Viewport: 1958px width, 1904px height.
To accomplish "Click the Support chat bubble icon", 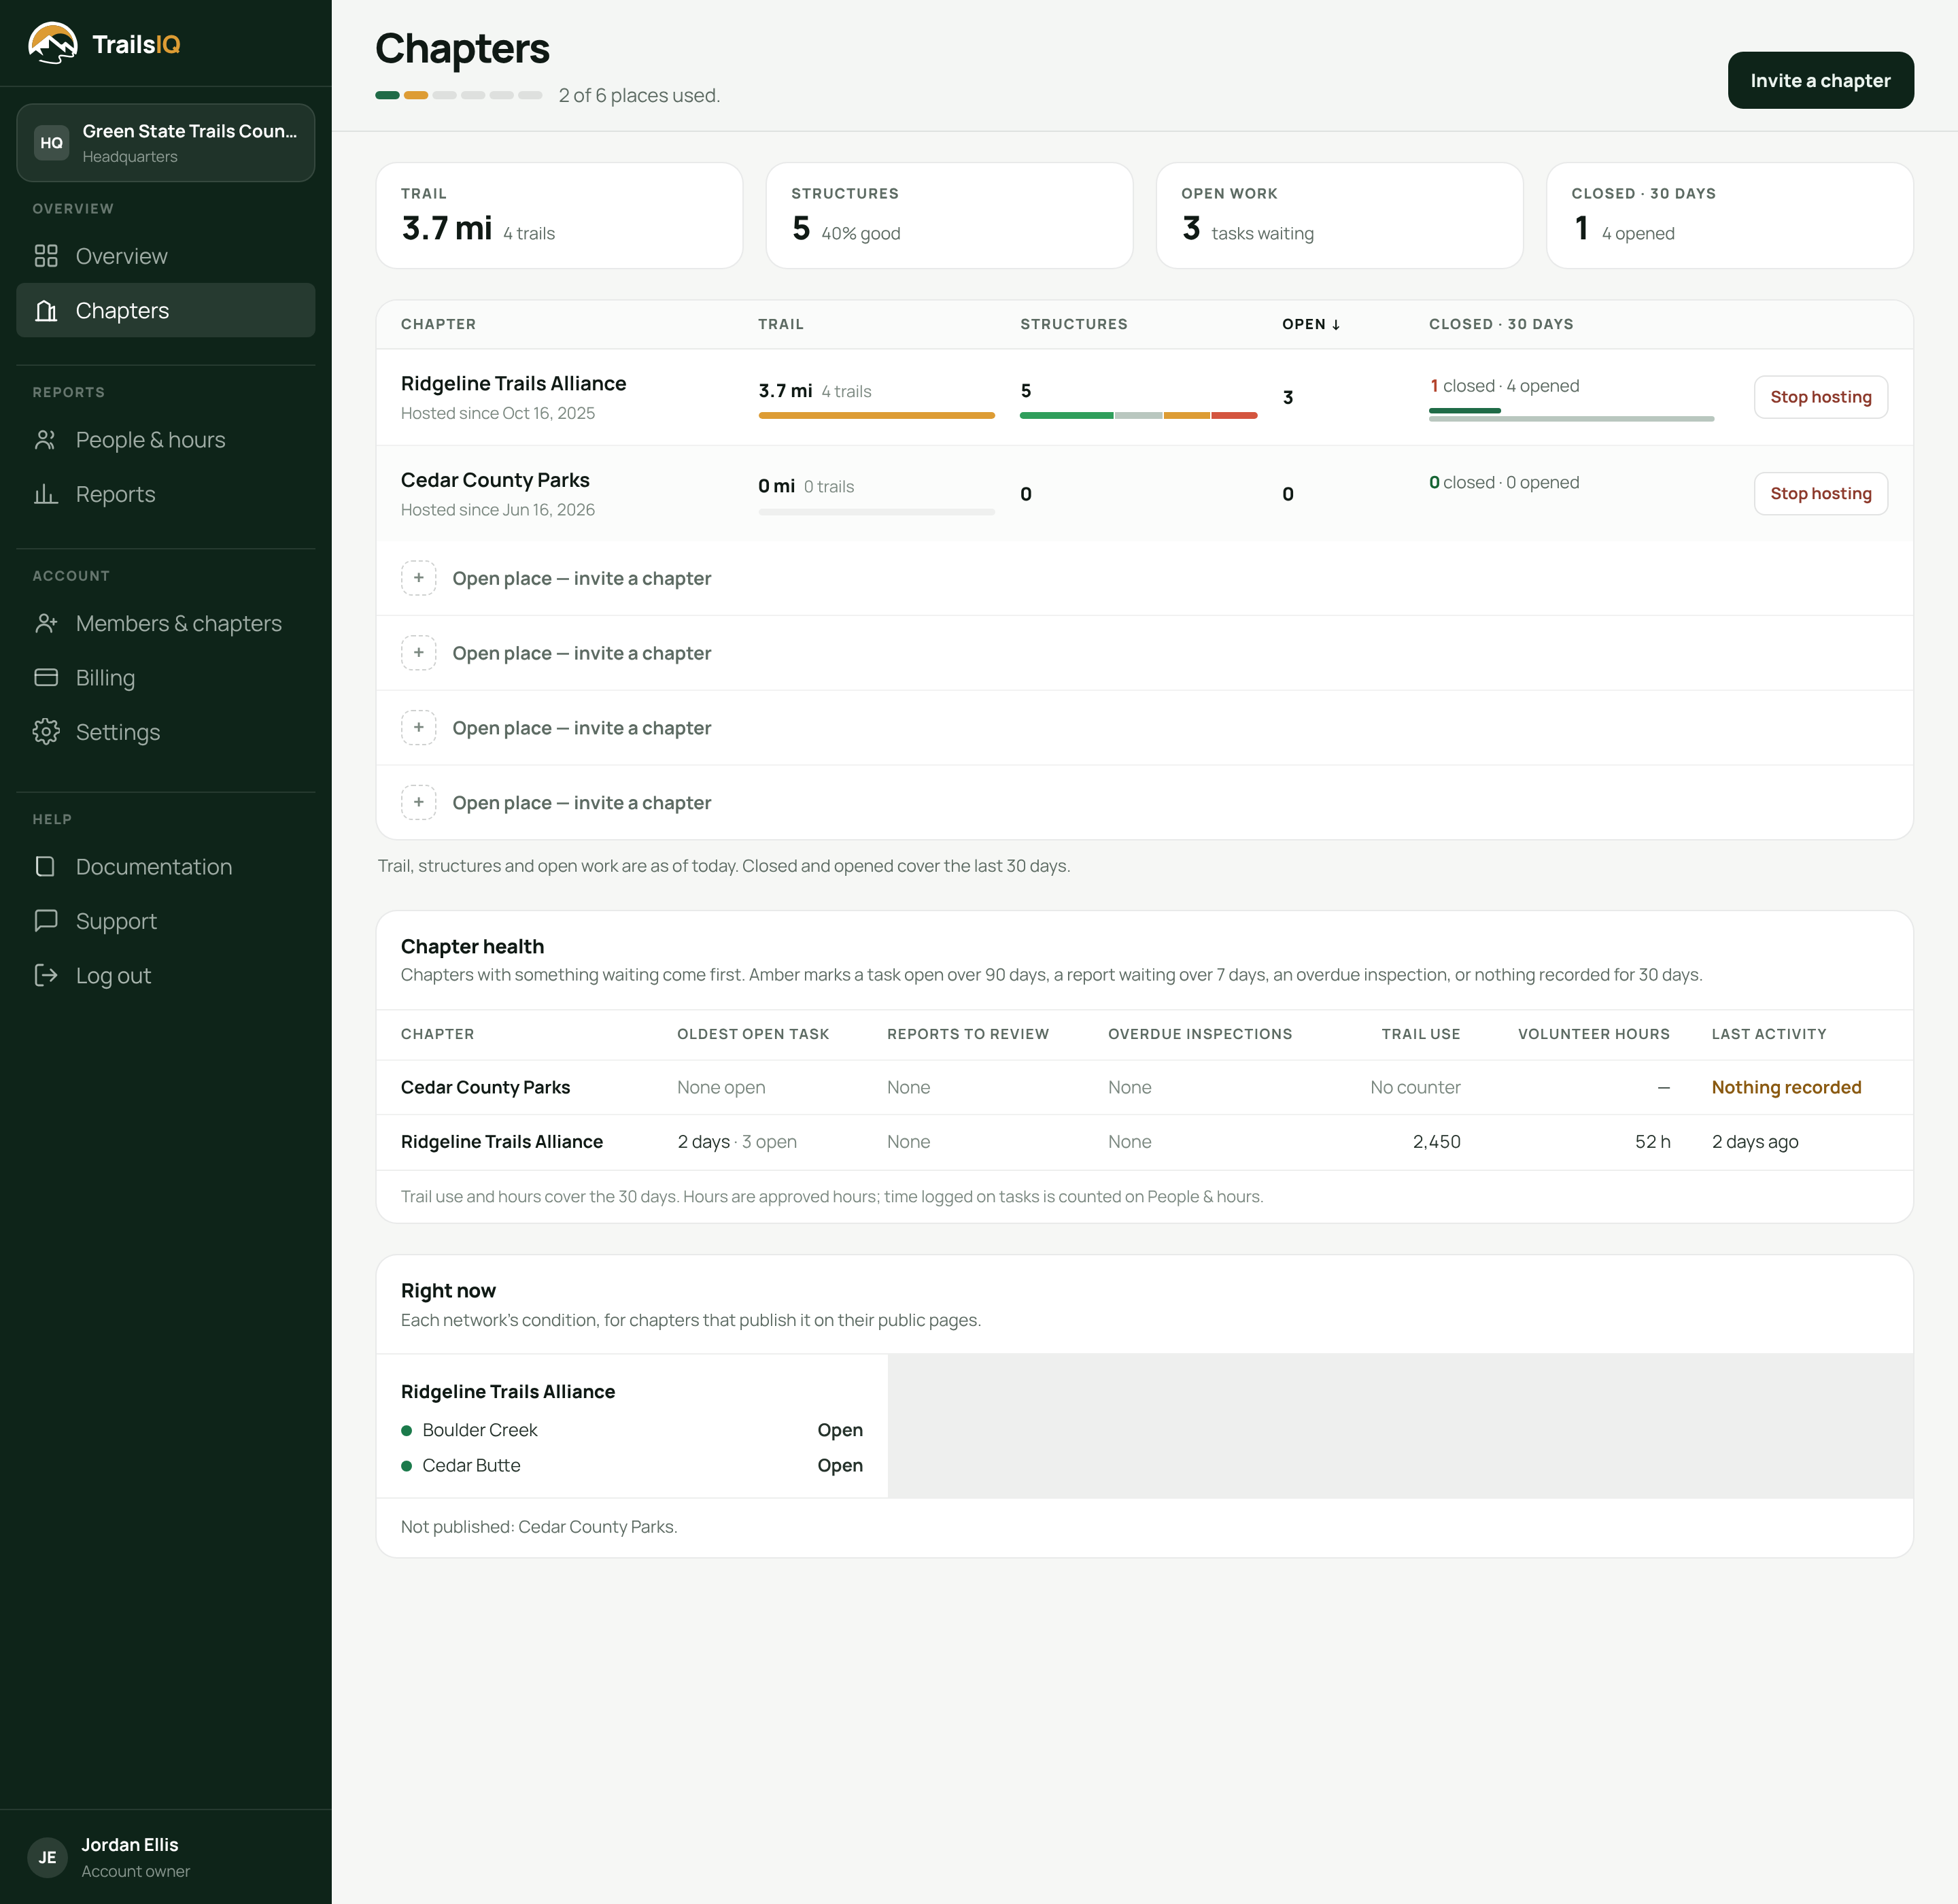I will click(46, 920).
